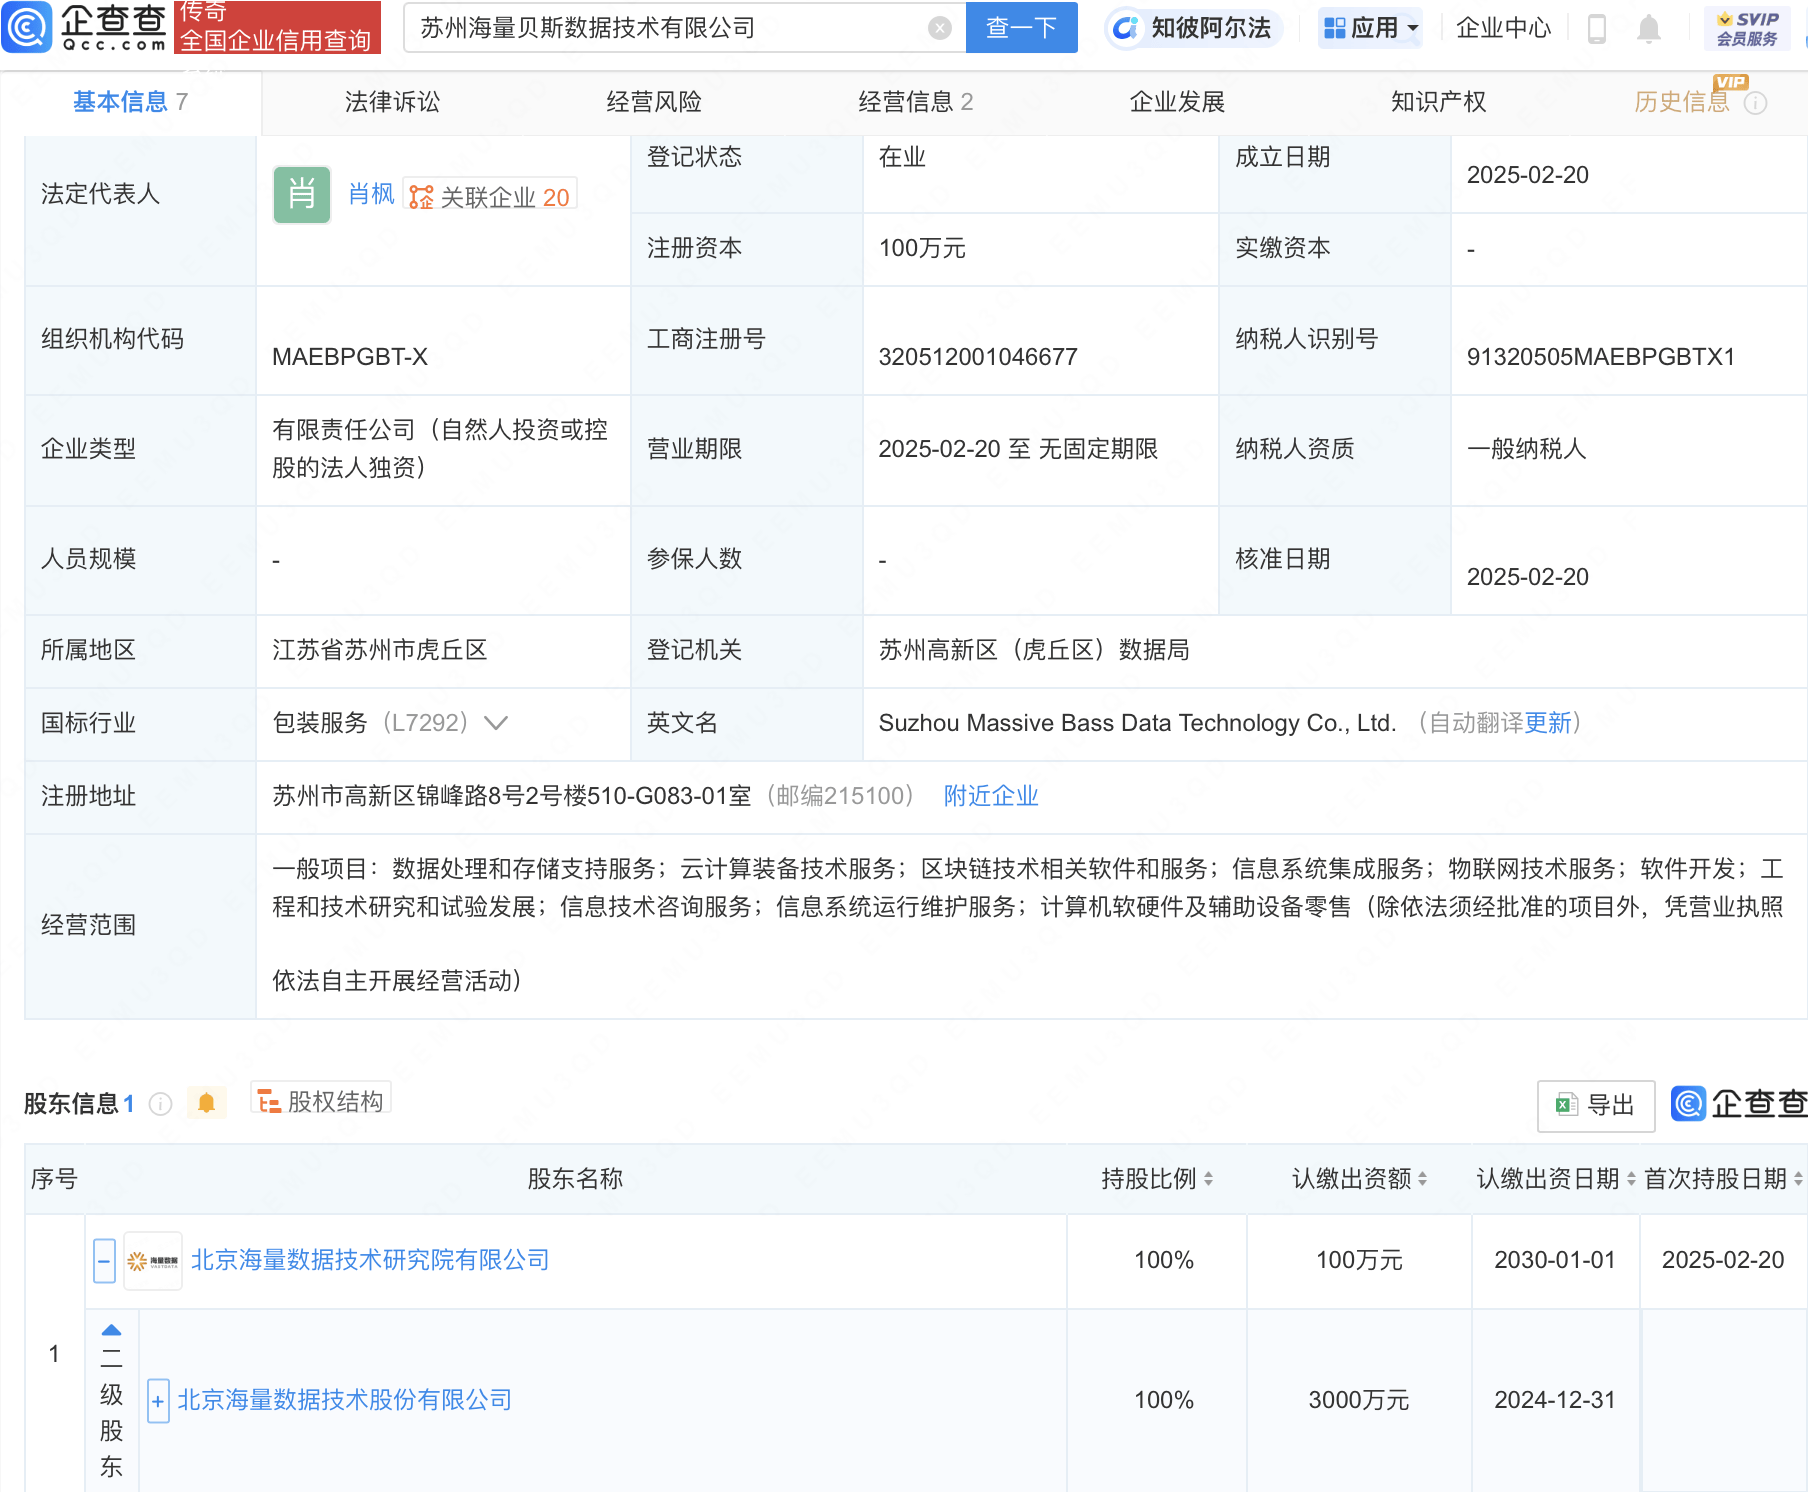1808x1492 pixels.
Task: Open legal representative 肖枫 profile
Action: point(372,194)
